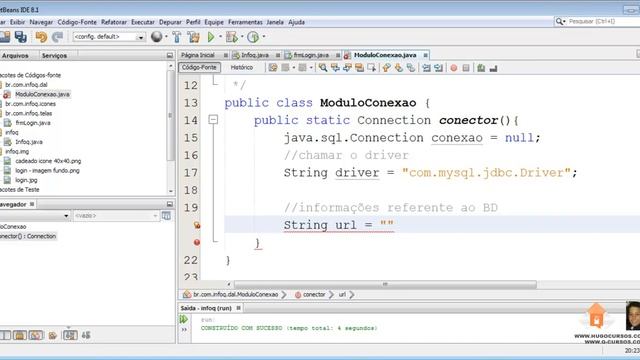Open dropdown arrow beside globe browser icon
Viewport: 640px width, 360px height.
point(166,37)
